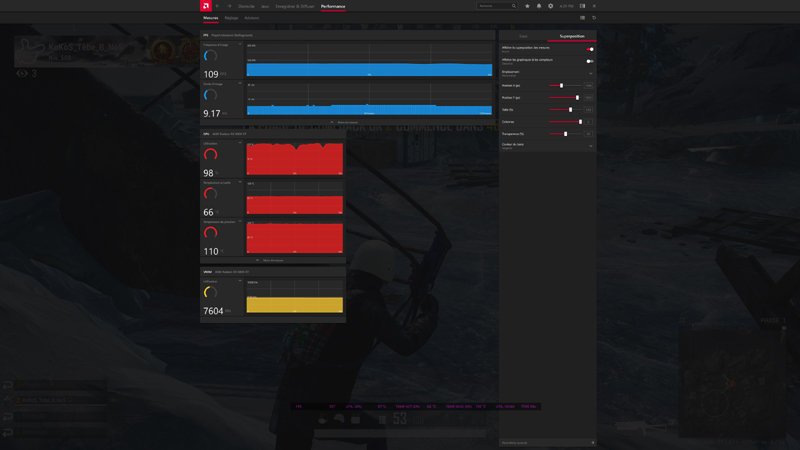Open favorites with the star icon

527,6
